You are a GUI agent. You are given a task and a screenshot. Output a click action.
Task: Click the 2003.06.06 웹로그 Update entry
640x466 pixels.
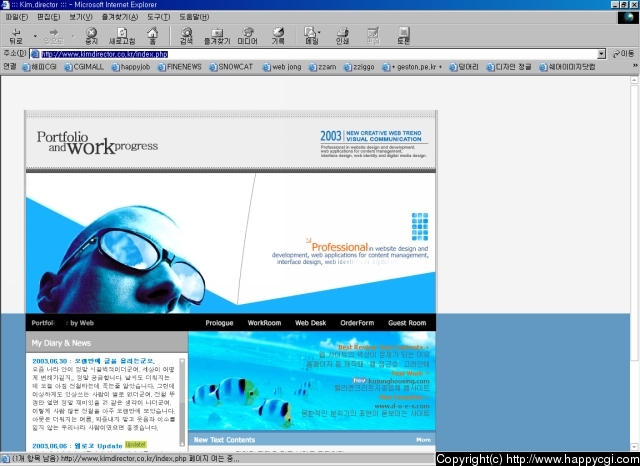77,446
